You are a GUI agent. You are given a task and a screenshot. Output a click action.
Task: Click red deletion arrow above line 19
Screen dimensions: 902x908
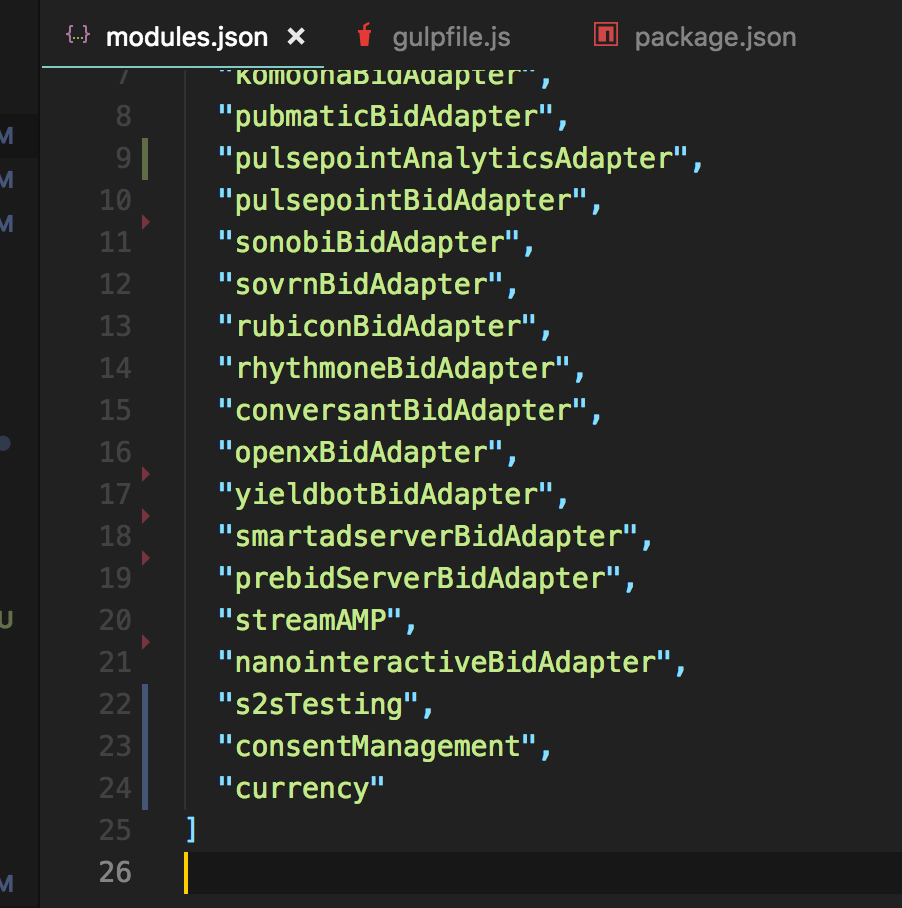click(x=146, y=558)
